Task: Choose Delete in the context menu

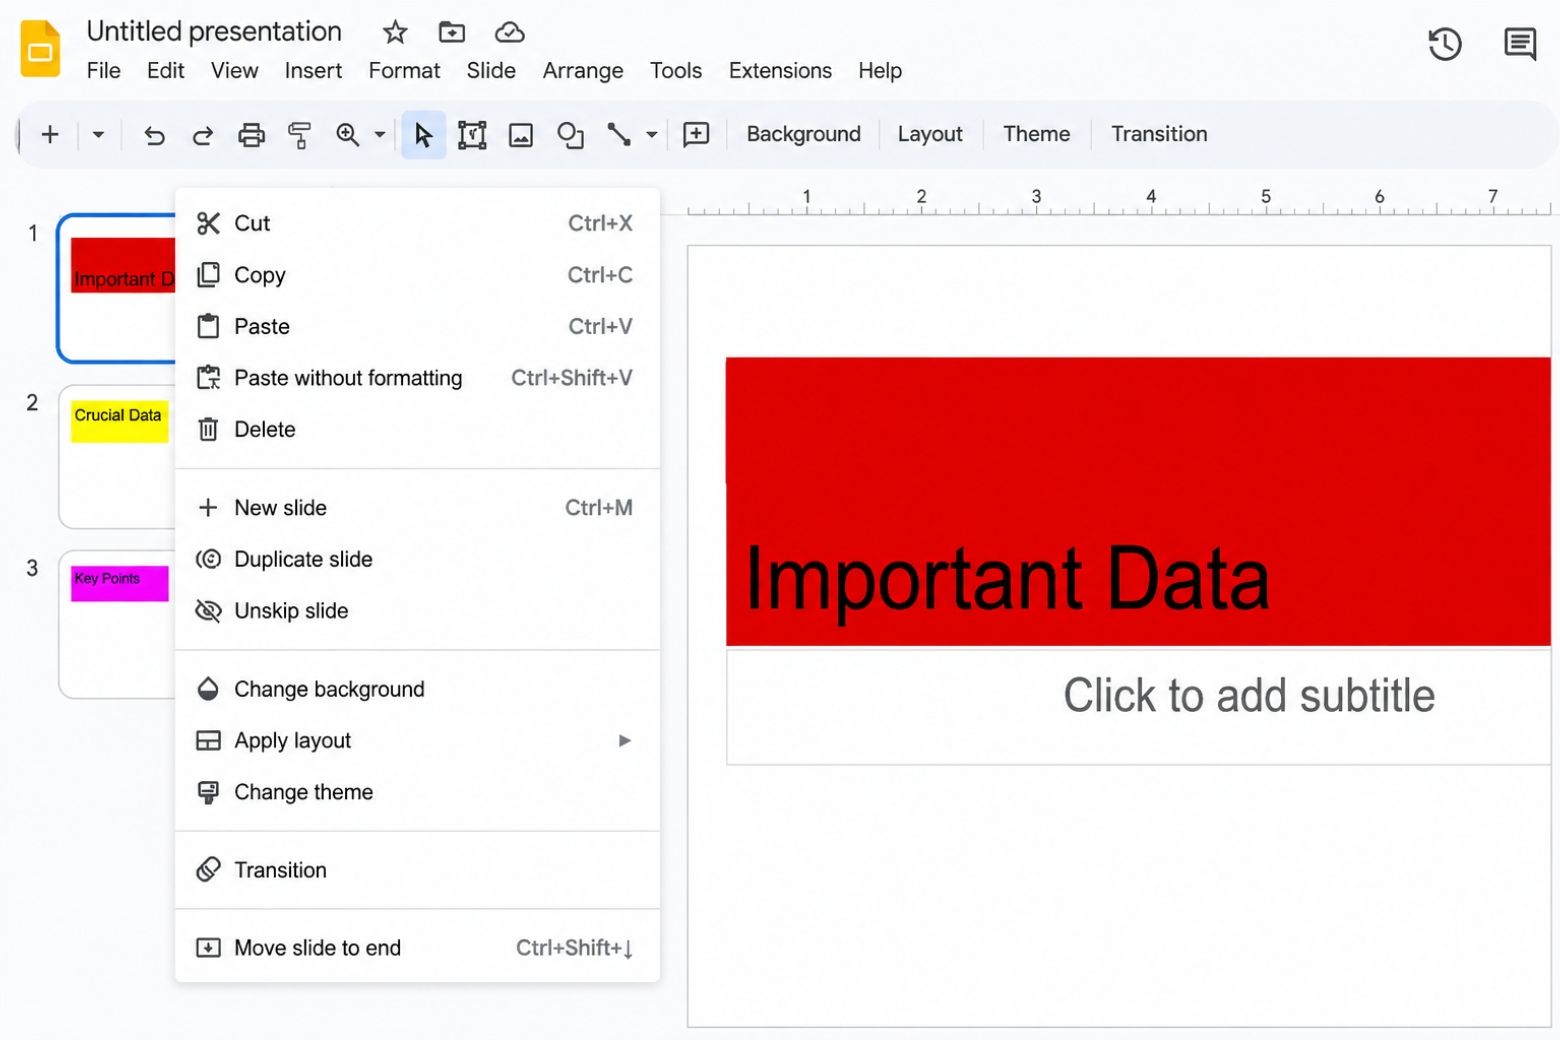Action: tap(417, 430)
